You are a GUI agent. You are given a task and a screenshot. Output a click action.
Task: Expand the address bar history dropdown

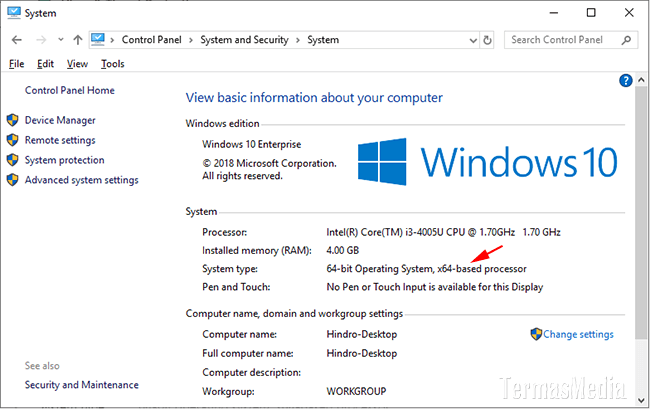473,40
